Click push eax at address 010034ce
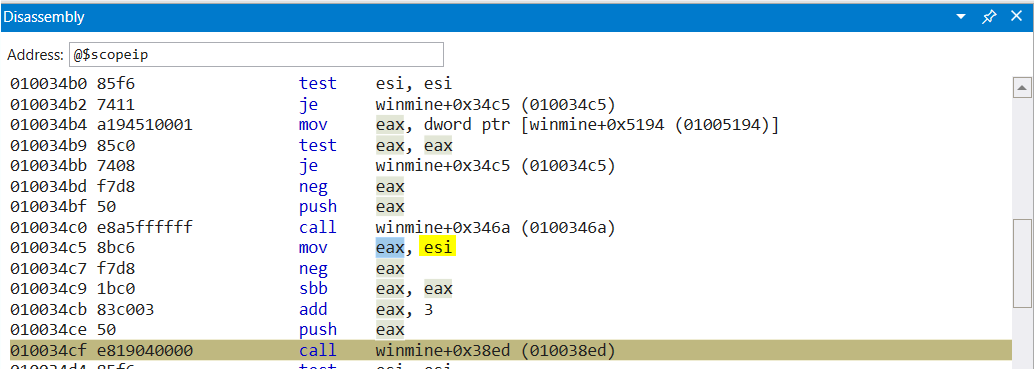1034x369 pixels. coord(208,329)
